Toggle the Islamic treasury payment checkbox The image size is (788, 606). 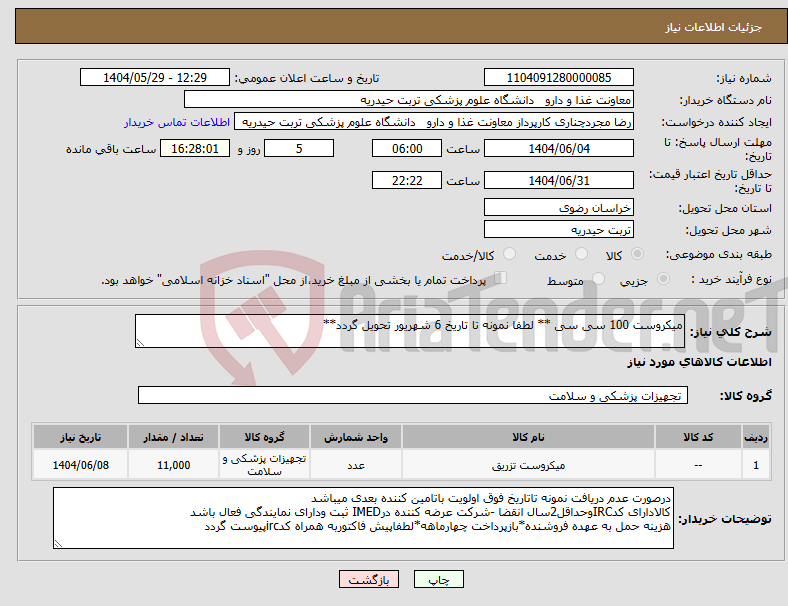(501, 278)
